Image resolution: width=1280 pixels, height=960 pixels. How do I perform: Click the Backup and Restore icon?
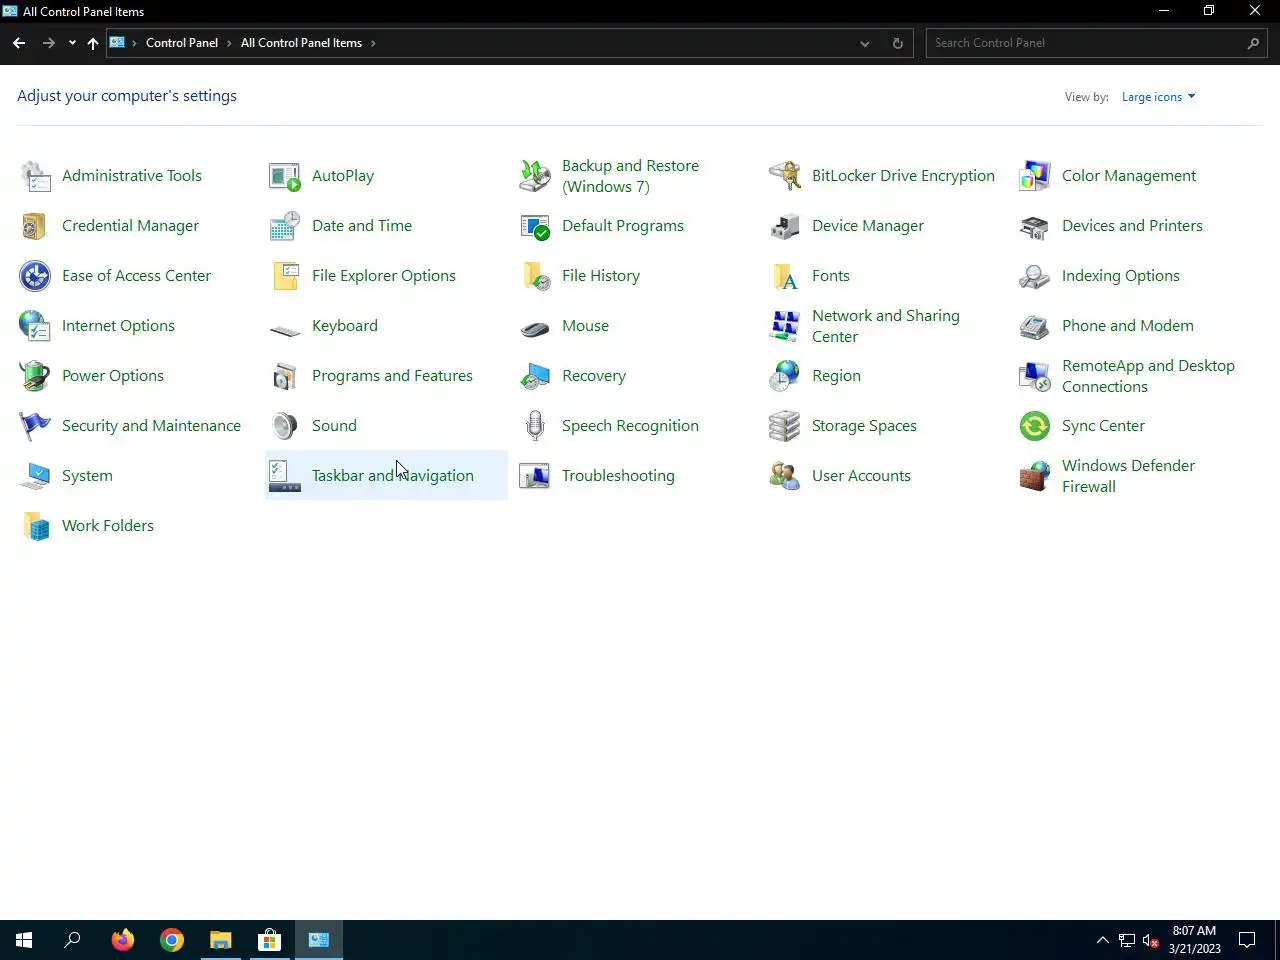click(535, 176)
